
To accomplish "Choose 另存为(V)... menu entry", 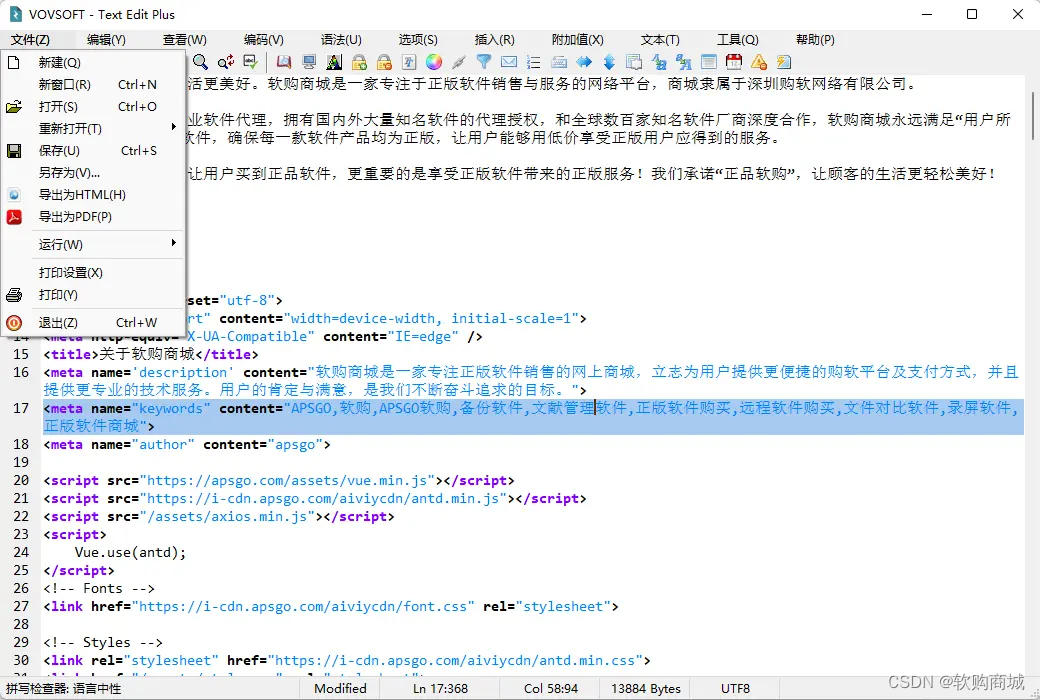I will (93, 173).
